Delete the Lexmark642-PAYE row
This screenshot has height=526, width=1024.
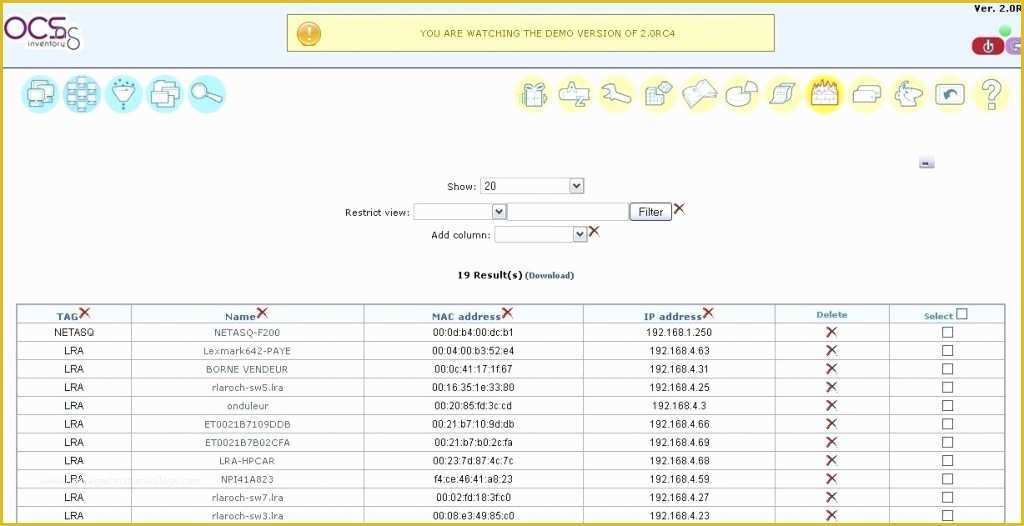831,350
